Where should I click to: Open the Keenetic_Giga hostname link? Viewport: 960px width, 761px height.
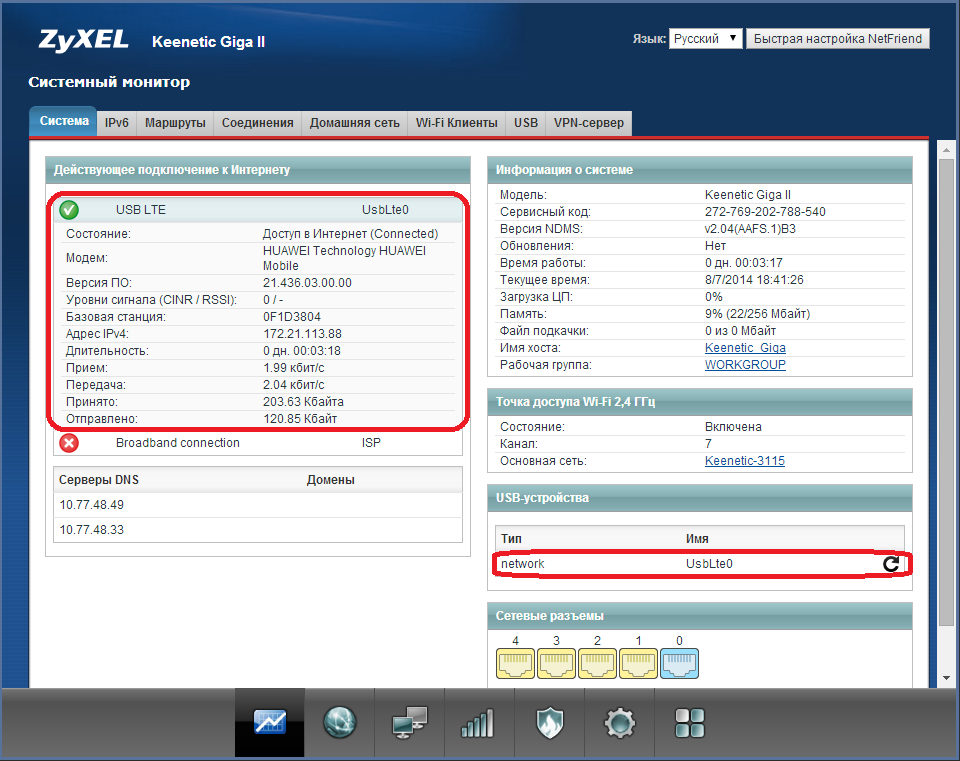pyautogui.click(x=745, y=348)
